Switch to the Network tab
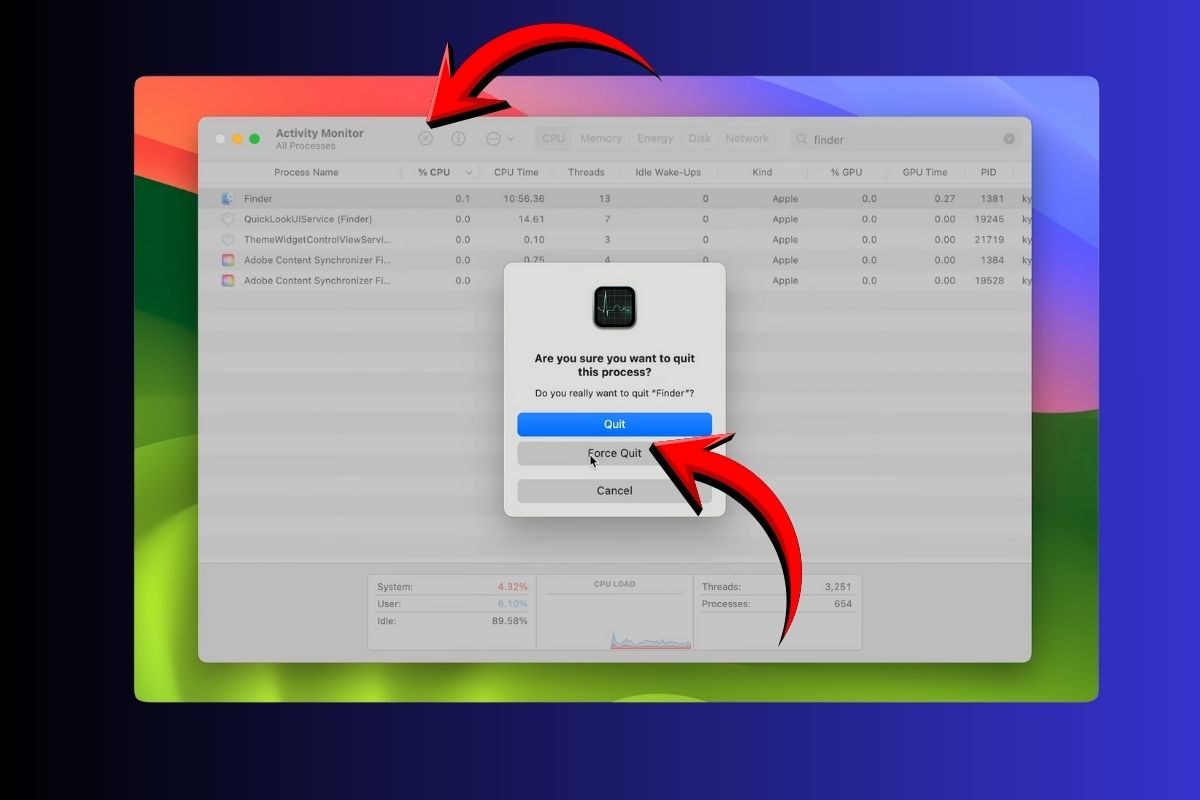Image resolution: width=1200 pixels, height=800 pixels. 747,139
